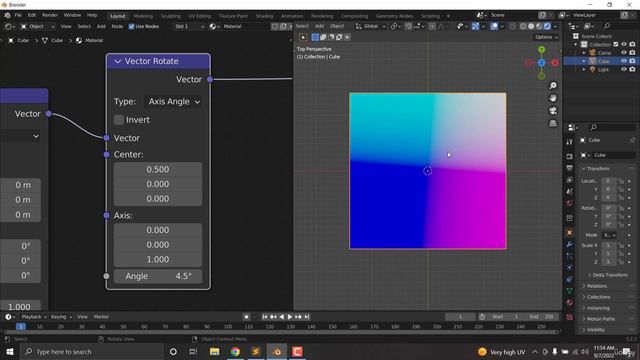640x360 pixels.
Task: Switch to the Shading workspace tab
Action: pyautogui.click(x=264, y=16)
